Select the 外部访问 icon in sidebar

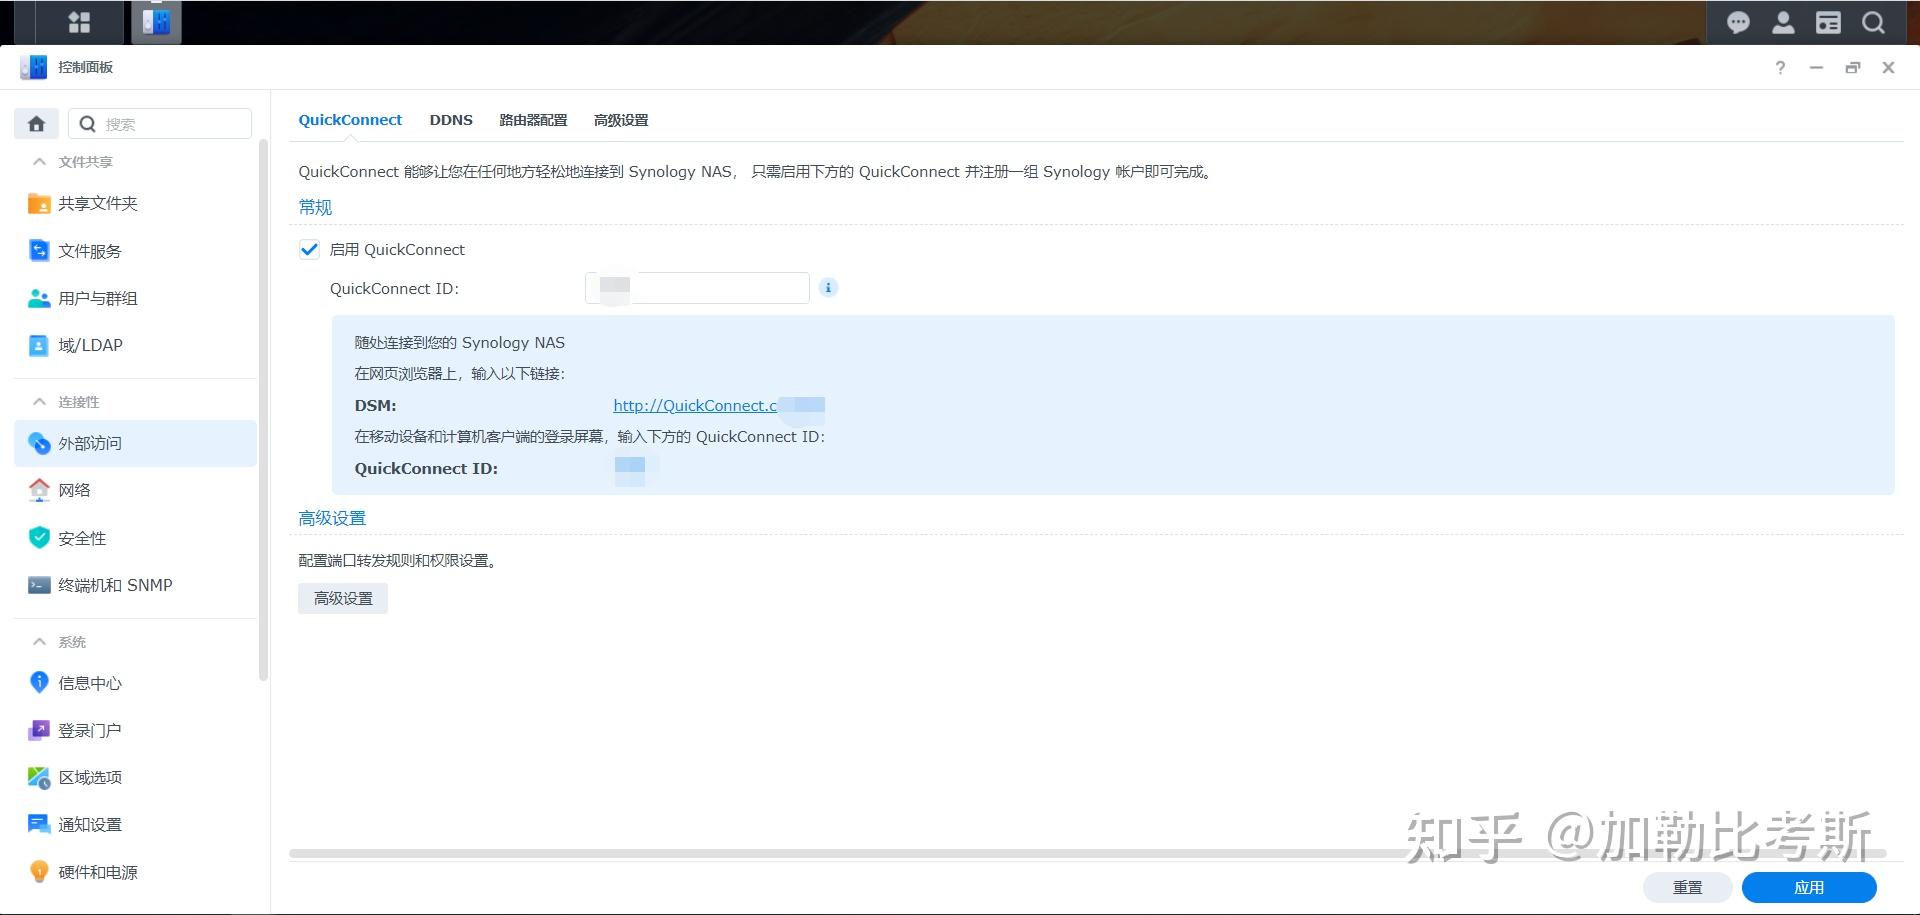click(x=39, y=443)
